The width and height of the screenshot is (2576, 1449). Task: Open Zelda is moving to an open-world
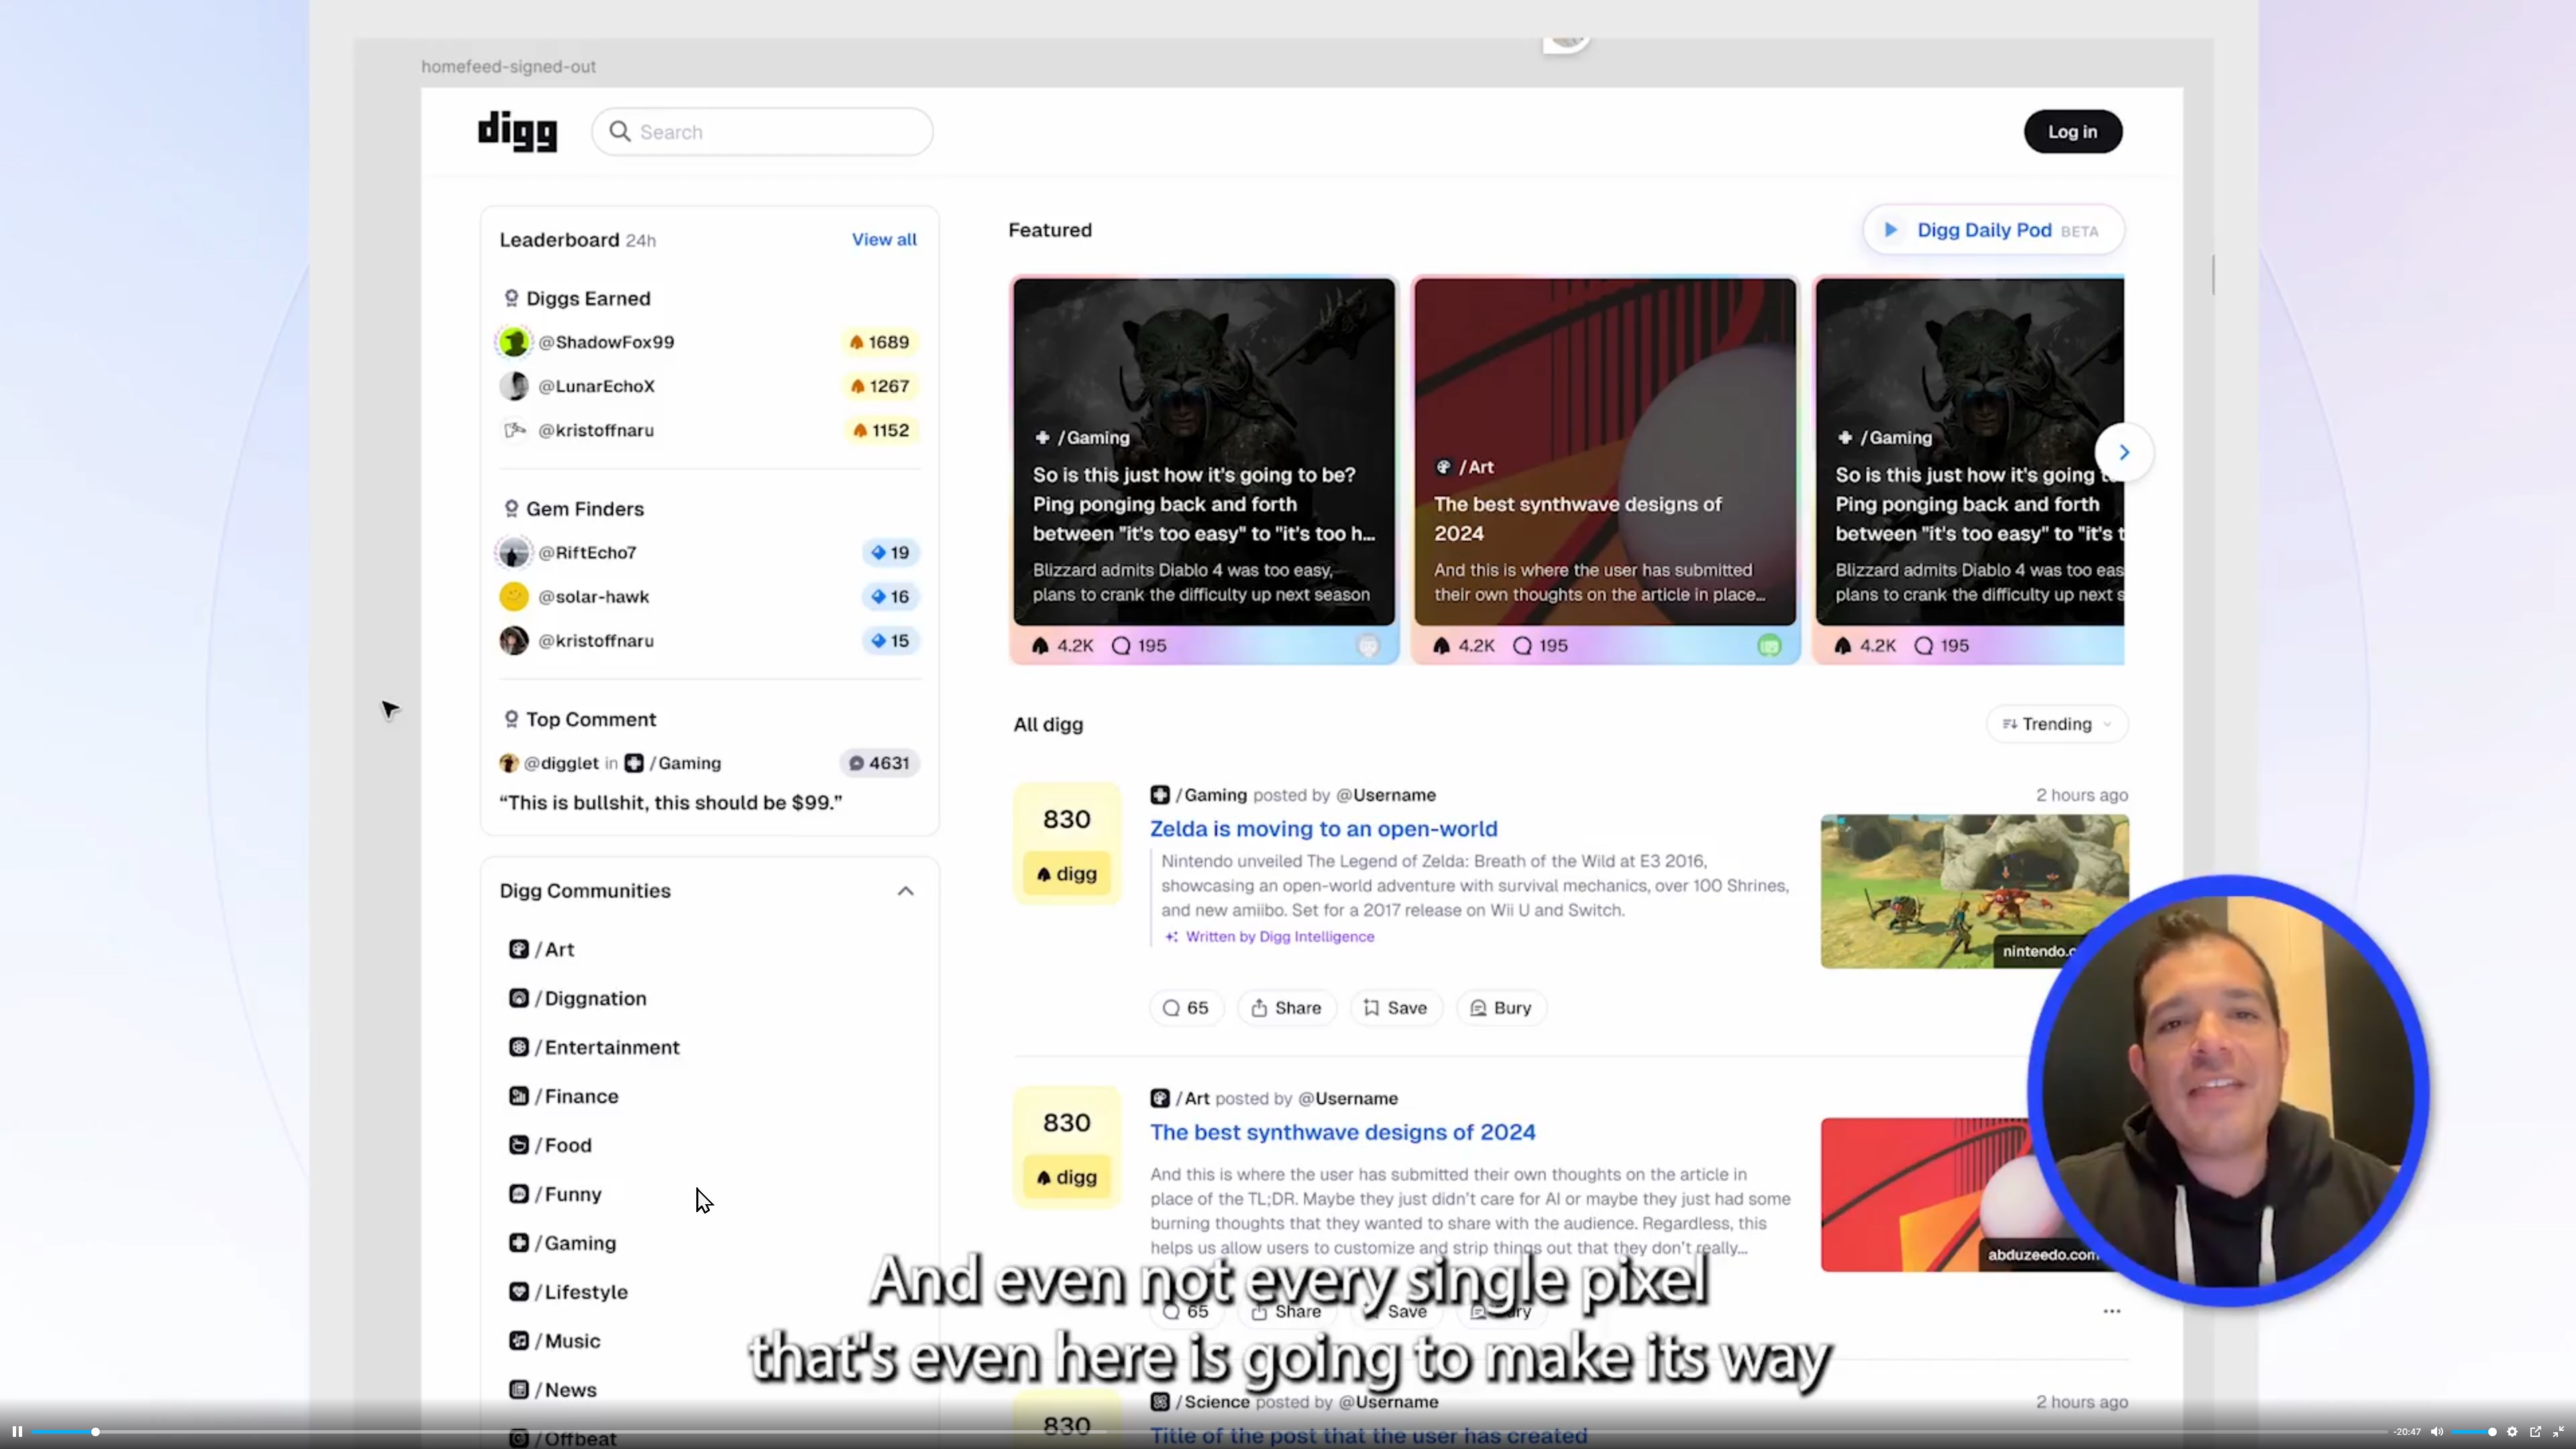[1323, 829]
